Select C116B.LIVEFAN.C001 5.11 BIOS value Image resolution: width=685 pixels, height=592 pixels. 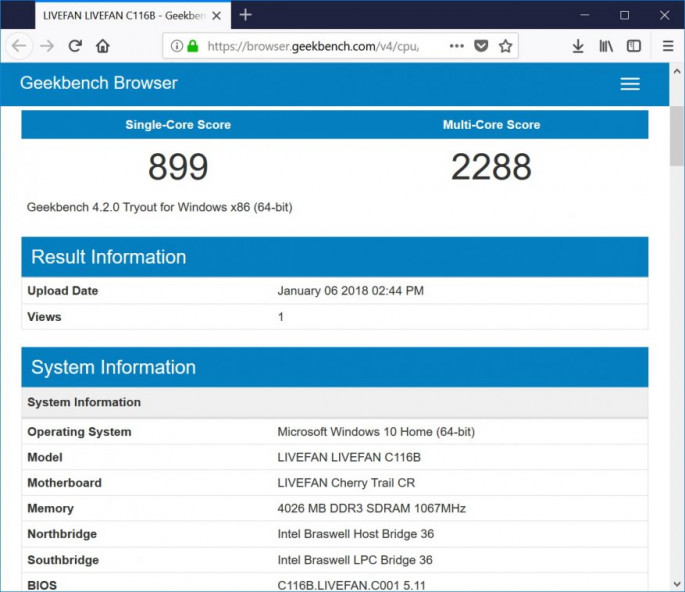tap(351, 585)
